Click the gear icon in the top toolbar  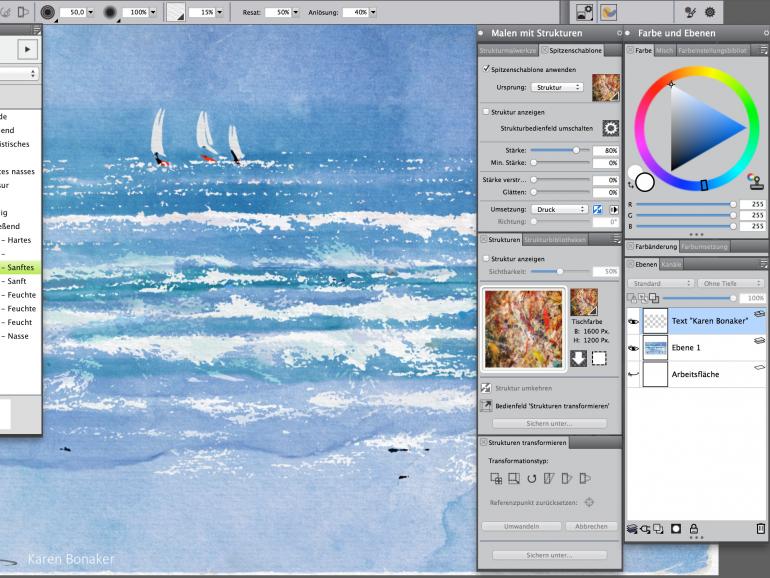[710, 12]
